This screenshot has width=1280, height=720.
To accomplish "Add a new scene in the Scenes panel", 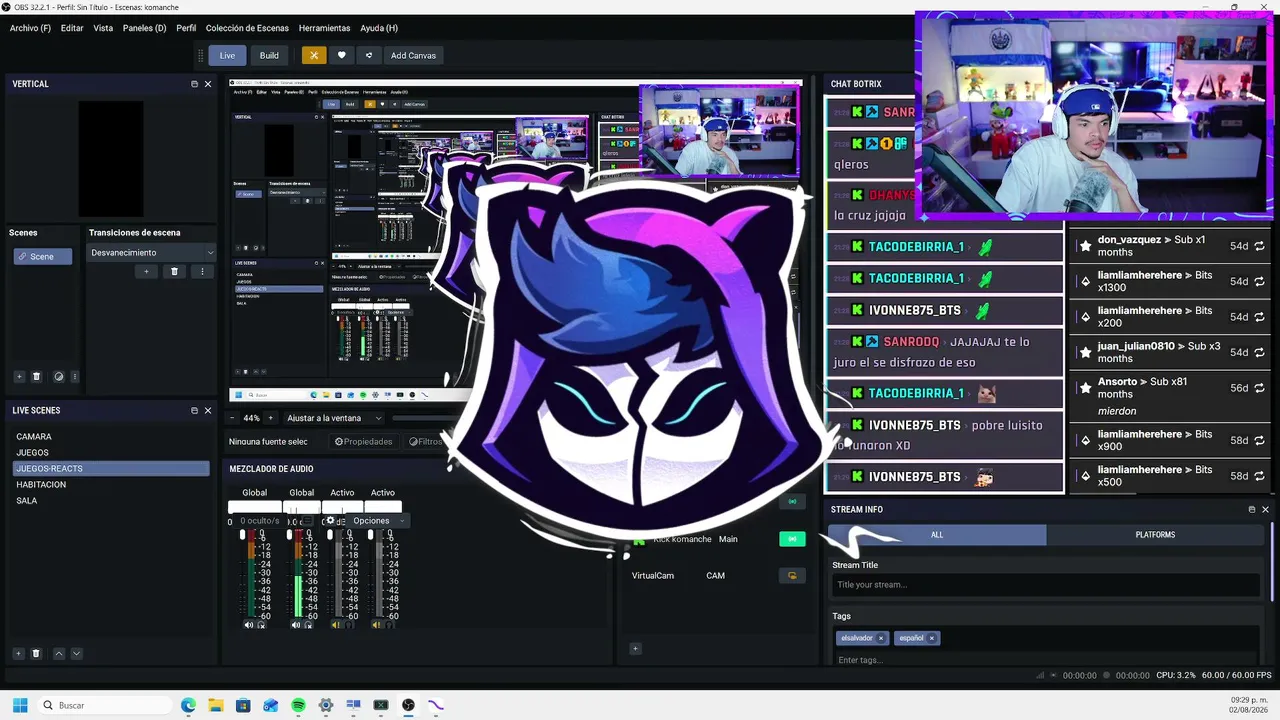I will click(x=19, y=377).
